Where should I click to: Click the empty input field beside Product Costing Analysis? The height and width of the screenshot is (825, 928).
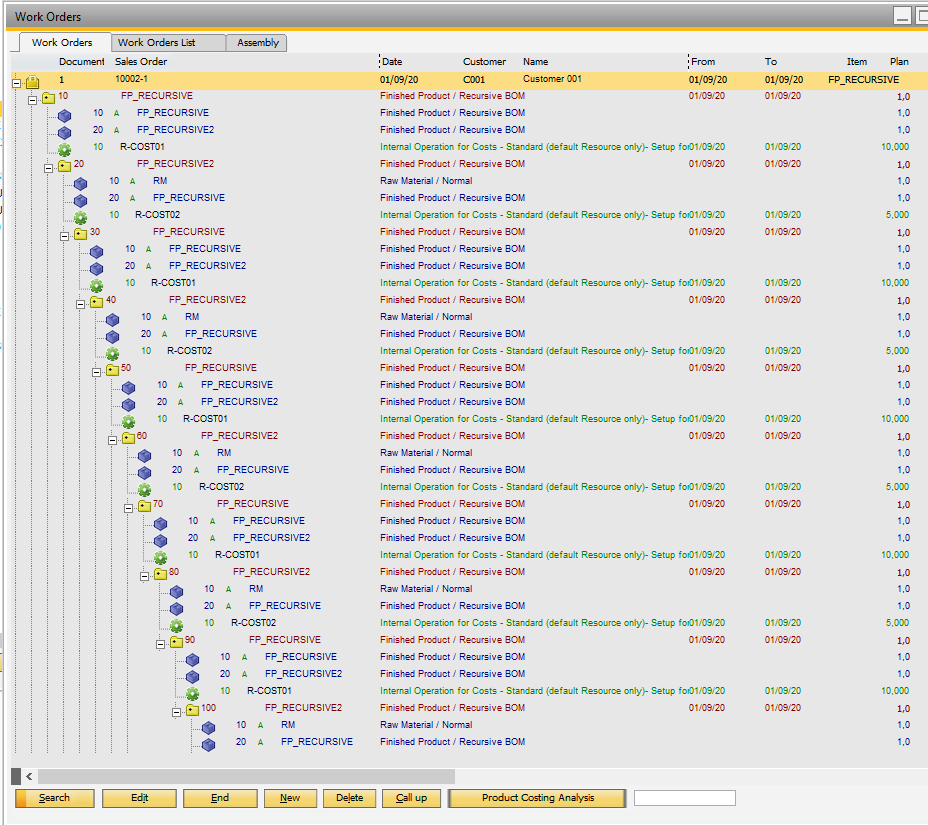click(x=684, y=797)
